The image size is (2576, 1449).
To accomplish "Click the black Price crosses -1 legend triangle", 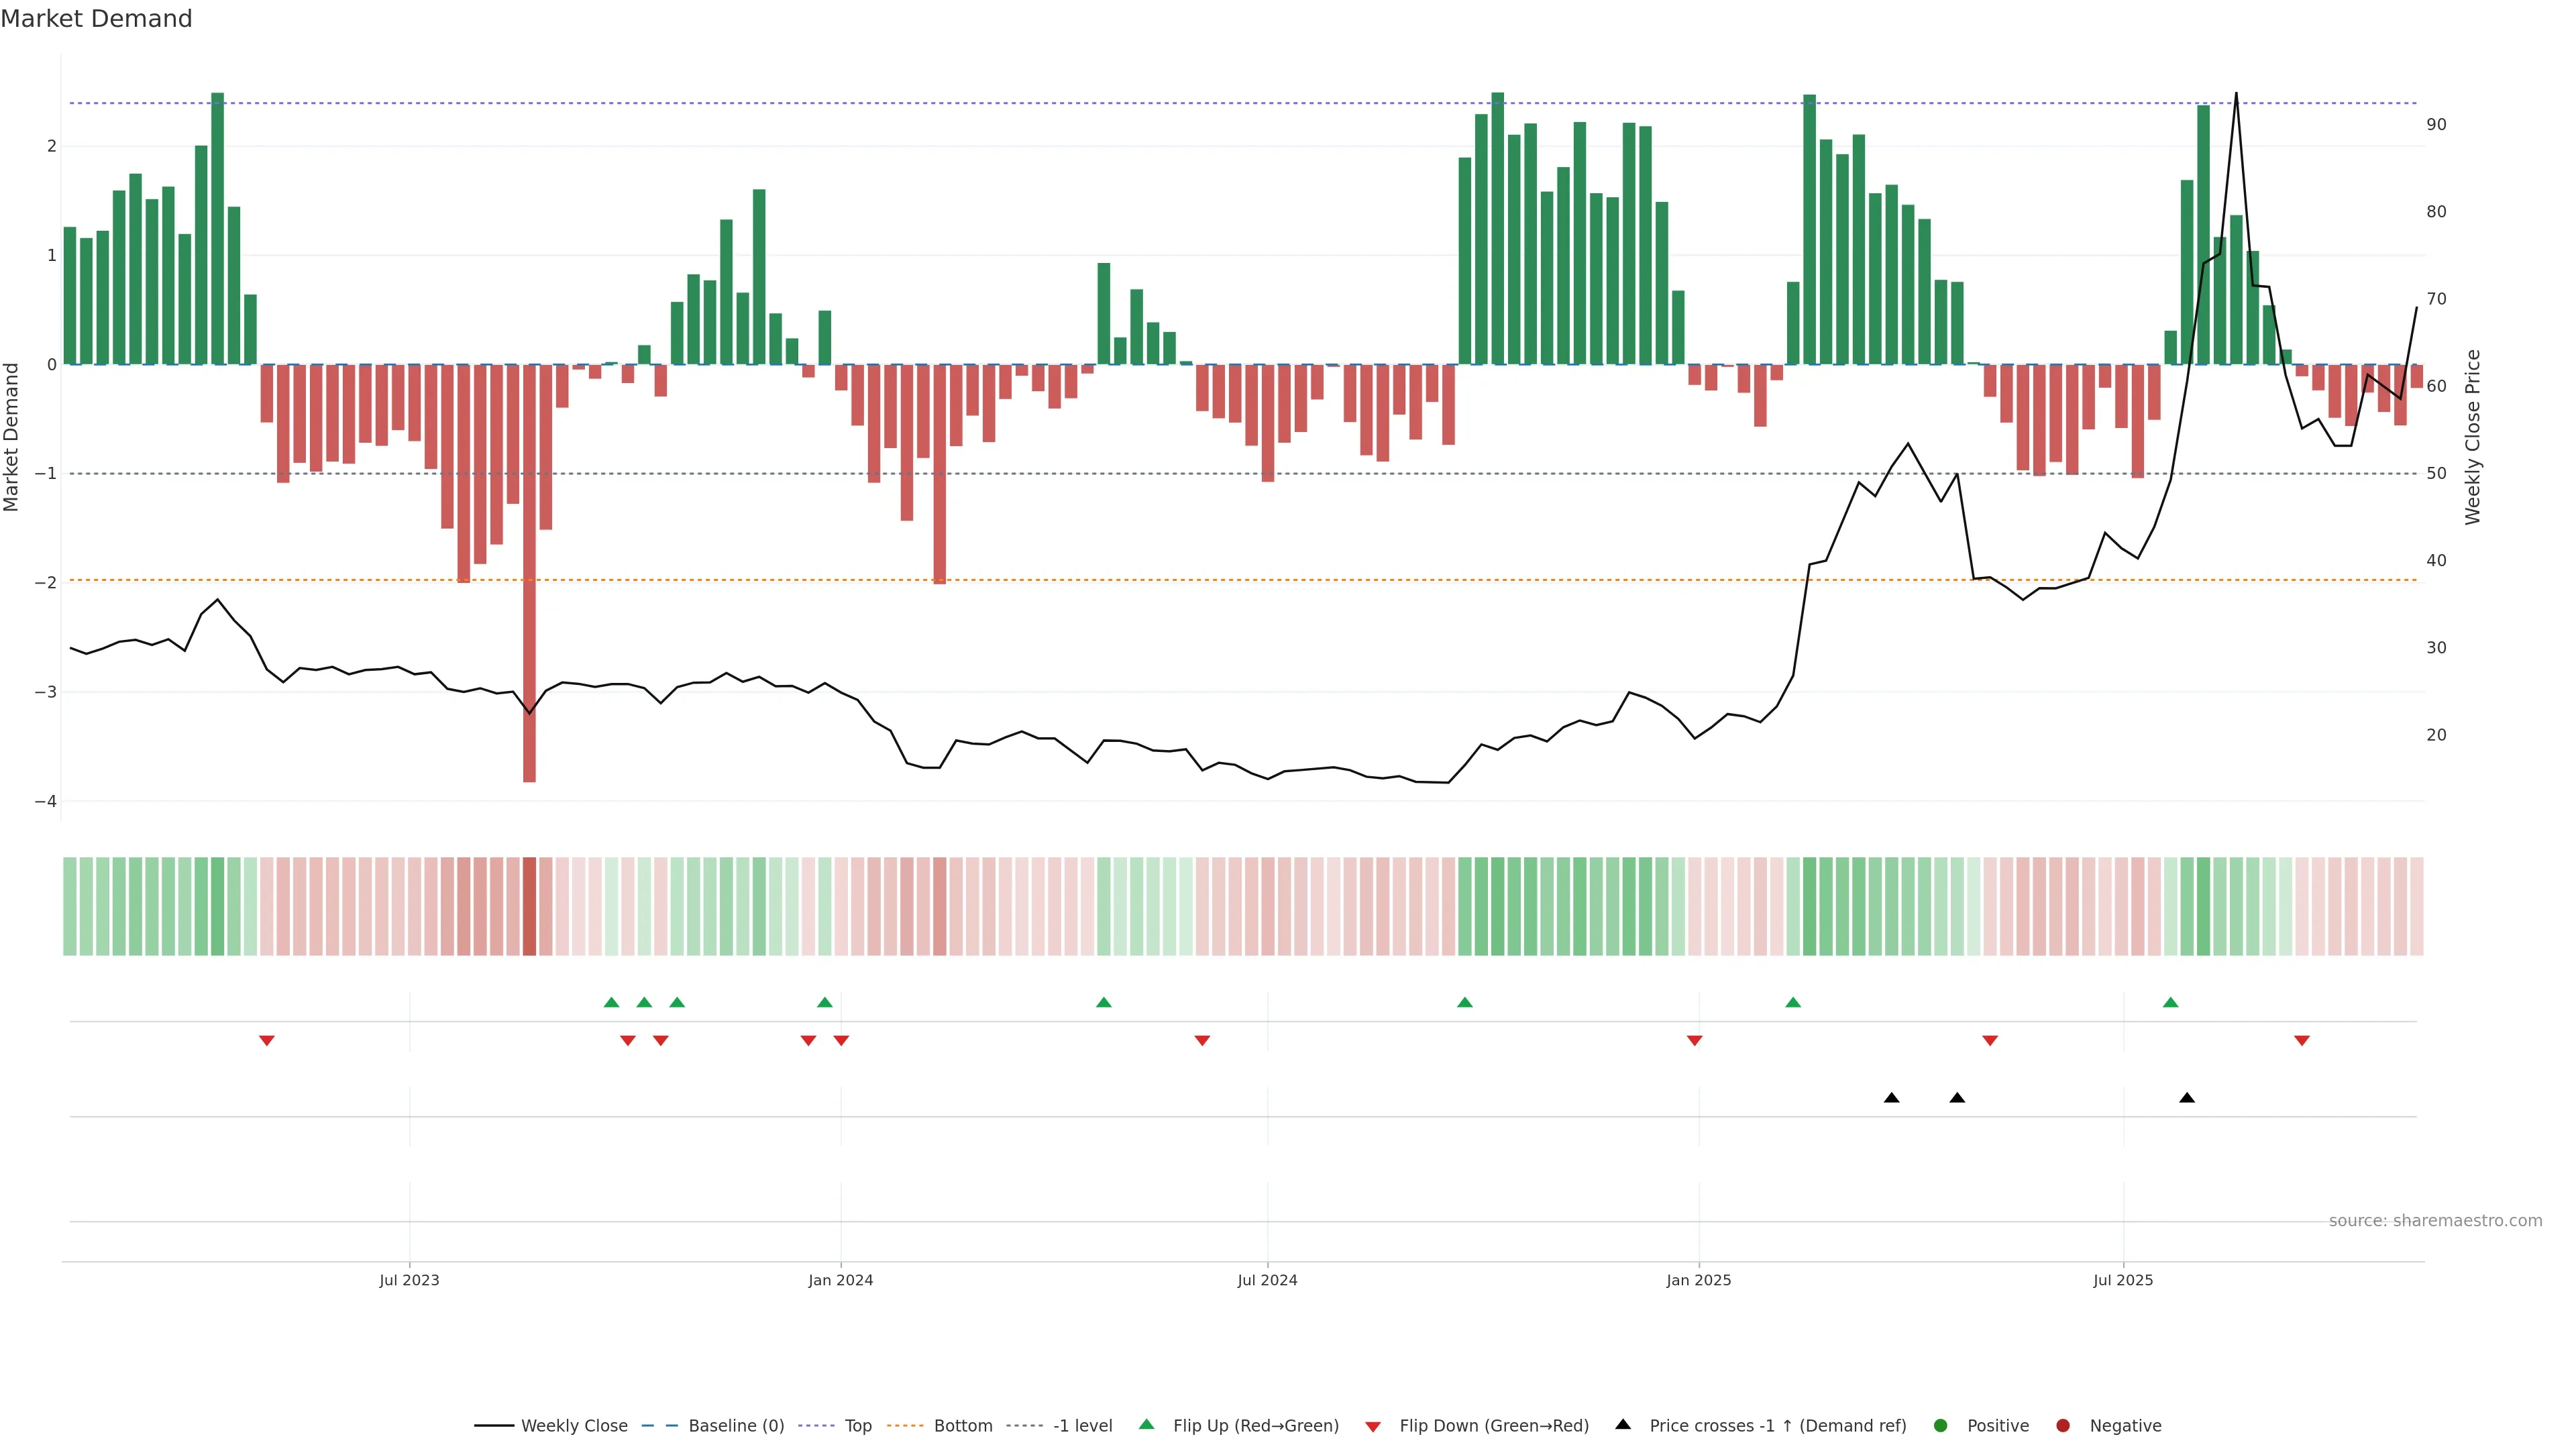I will 1623,1424.
